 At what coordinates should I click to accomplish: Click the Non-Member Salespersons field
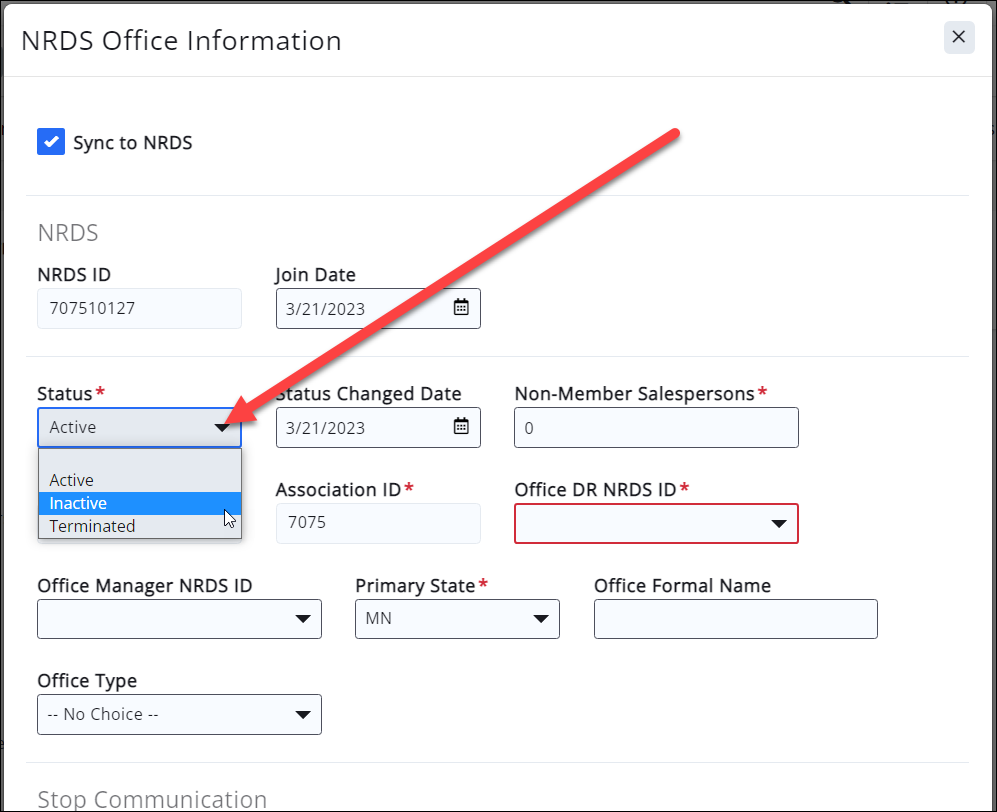tap(656, 427)
